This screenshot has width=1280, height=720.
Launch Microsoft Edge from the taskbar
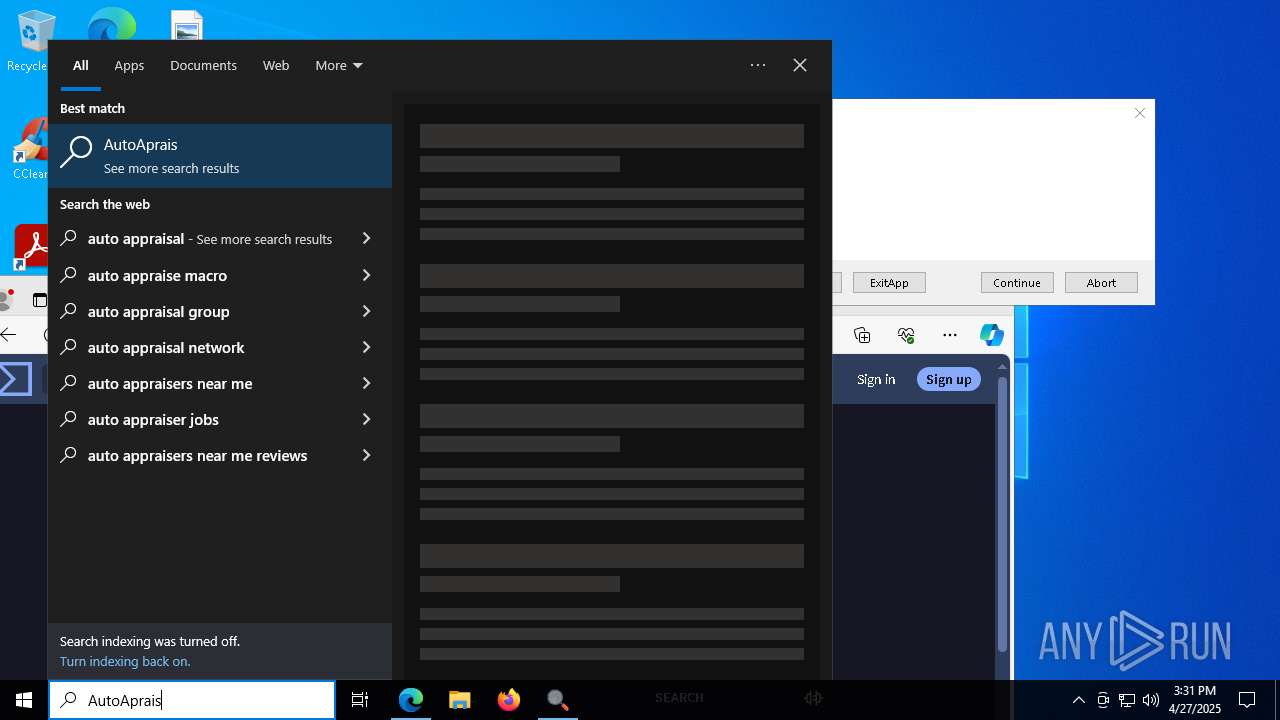(x=411, y=700)
